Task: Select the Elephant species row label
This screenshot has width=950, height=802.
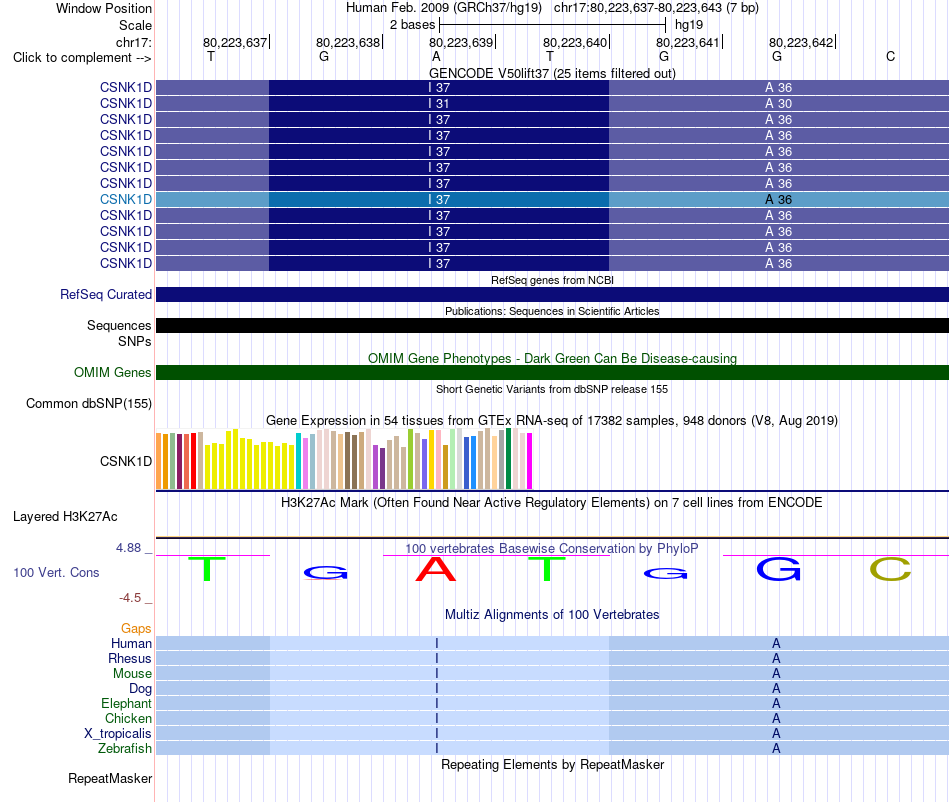Action: pyautogui.click(x=126, y=703)
